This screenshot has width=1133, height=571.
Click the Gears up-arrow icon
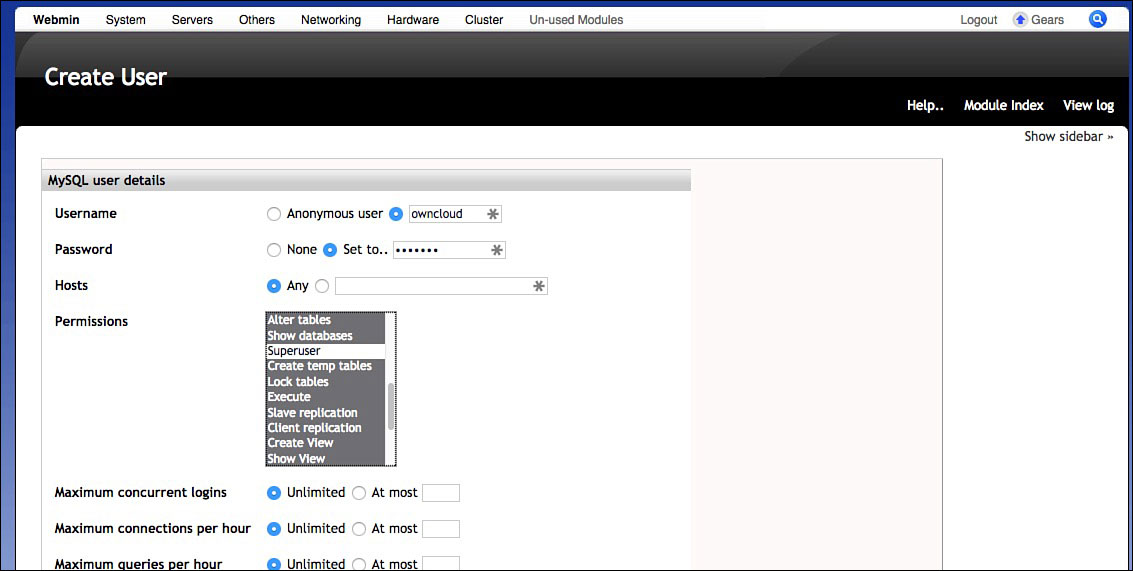(1020, 20)
